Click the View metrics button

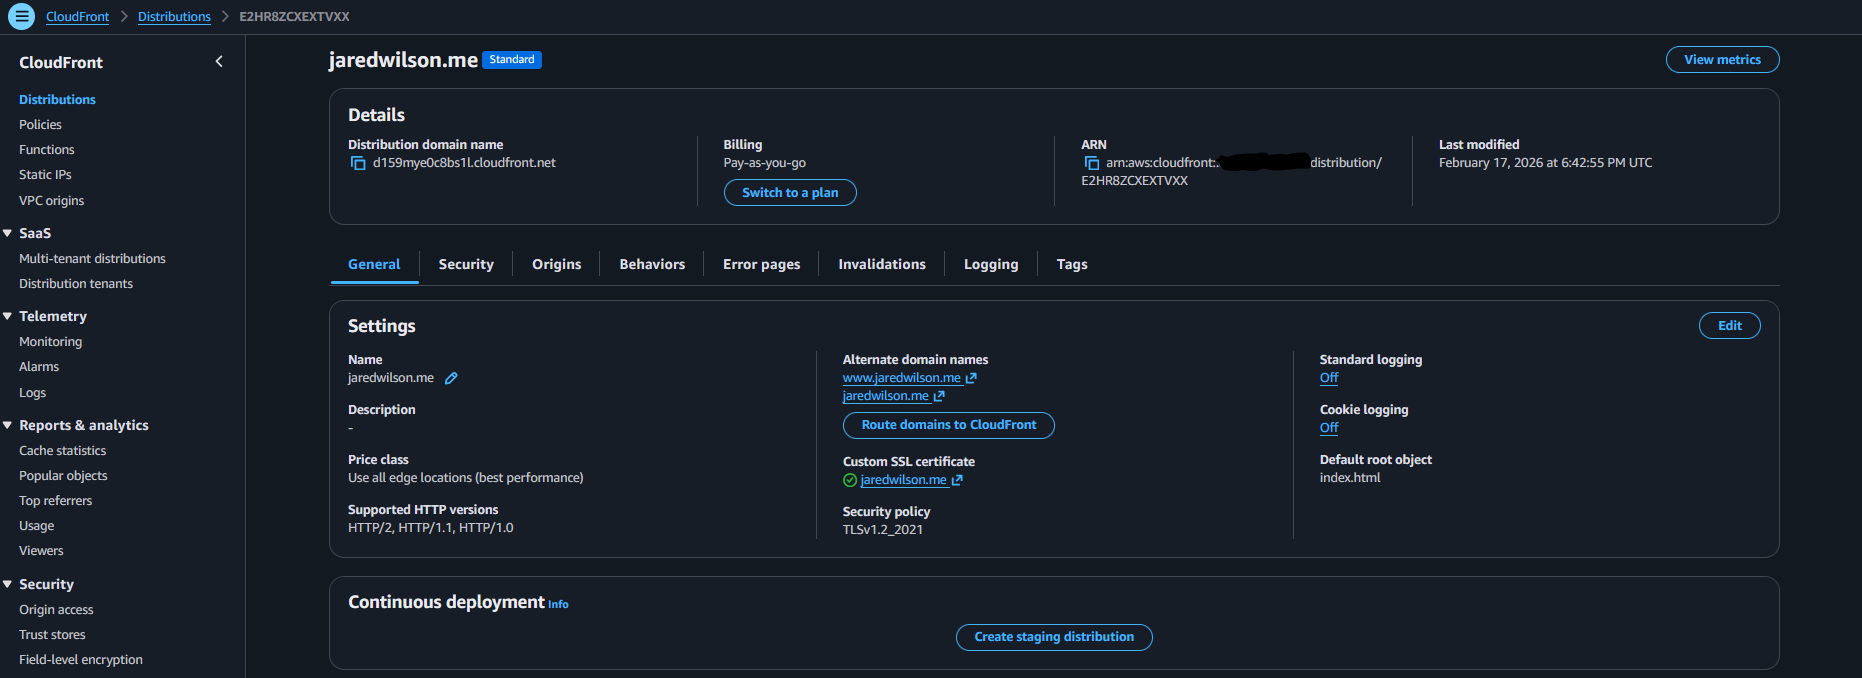1722,60
